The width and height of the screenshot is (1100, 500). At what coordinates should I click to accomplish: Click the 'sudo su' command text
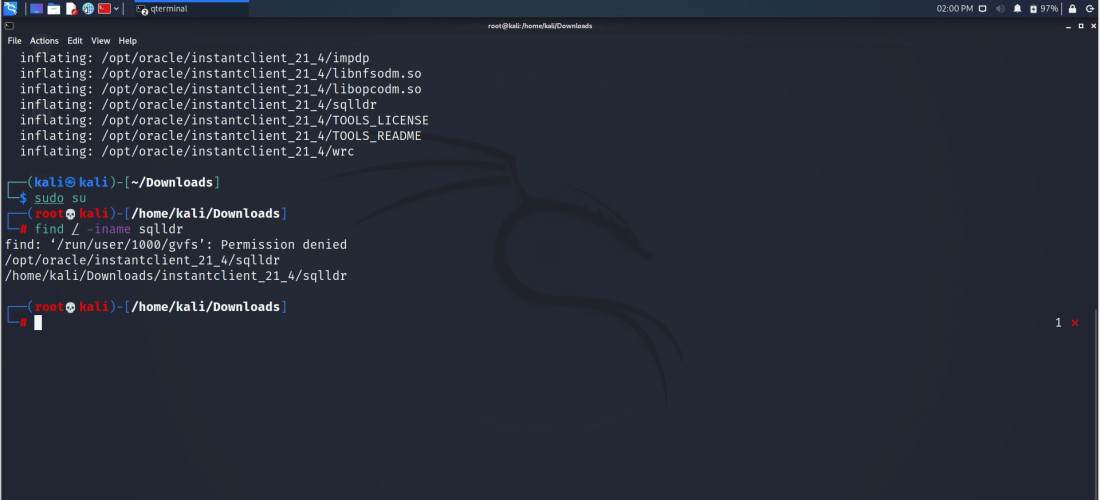click(60, 198)
